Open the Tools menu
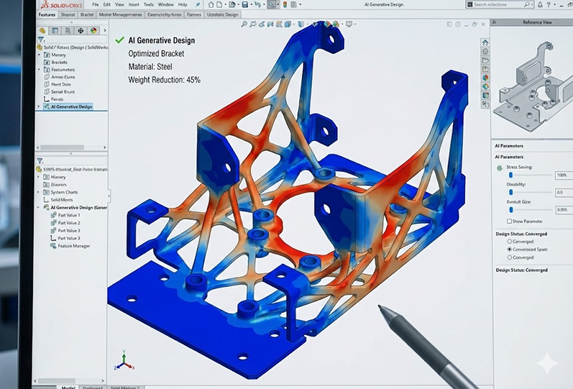Image resolution: width=573 pixels, height=389 pixels. [148, 4]
